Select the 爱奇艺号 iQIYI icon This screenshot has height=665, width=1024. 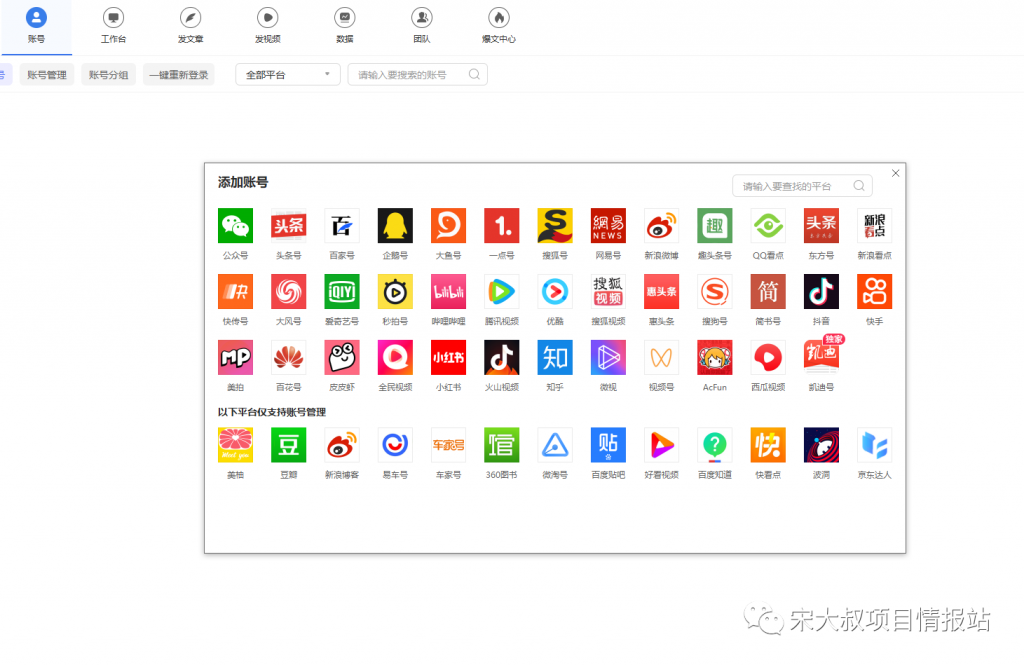pos(342,292)
